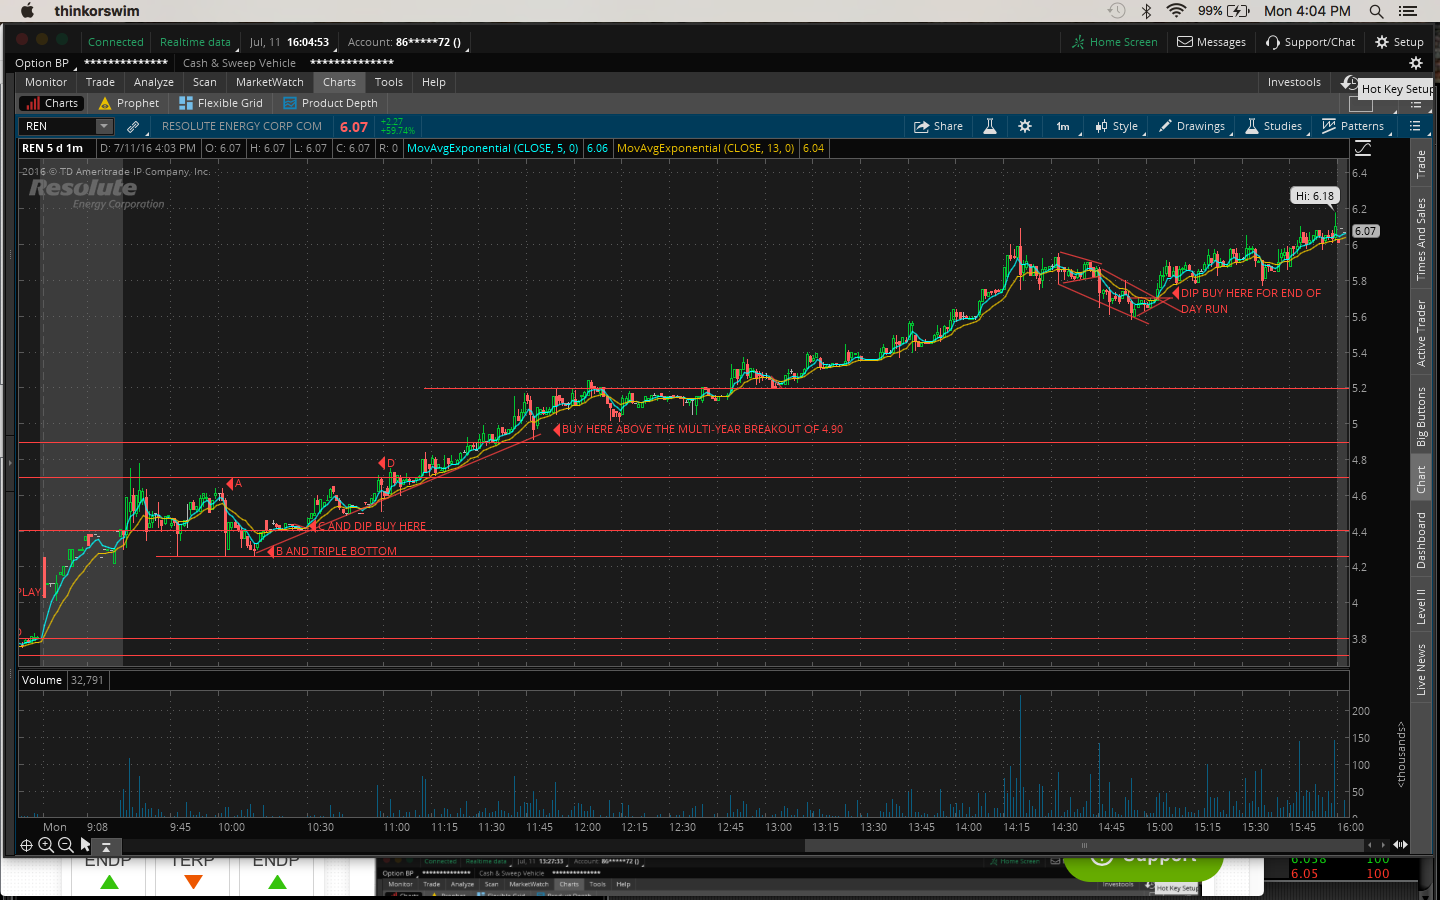Open the chart toolbar list menu icon
This screenshot has height=900, width=1440.
1415,126
